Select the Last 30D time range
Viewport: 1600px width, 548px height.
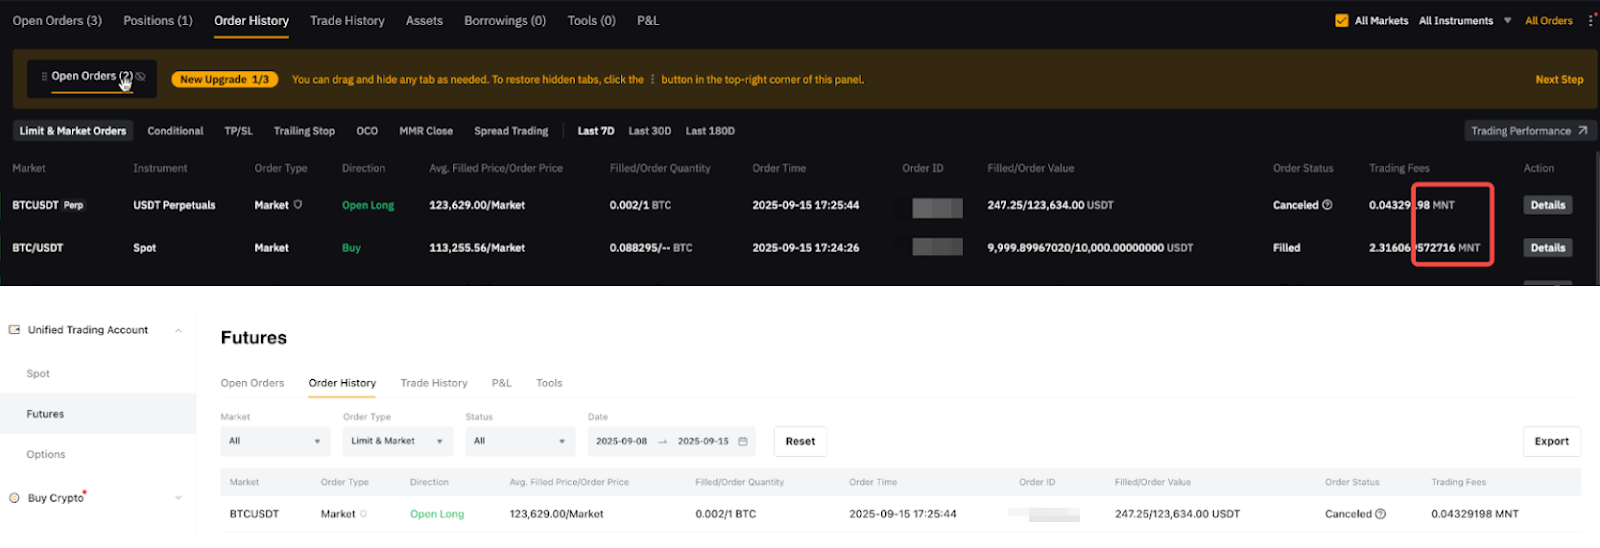pos(649,131)
